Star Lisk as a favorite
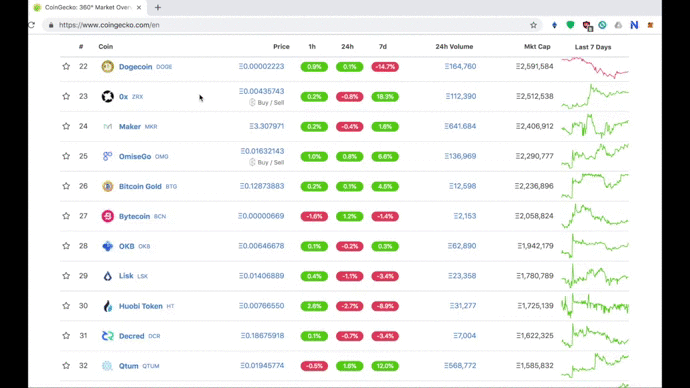The height and width of the screenshot is (388, 690). click(66, 276)
